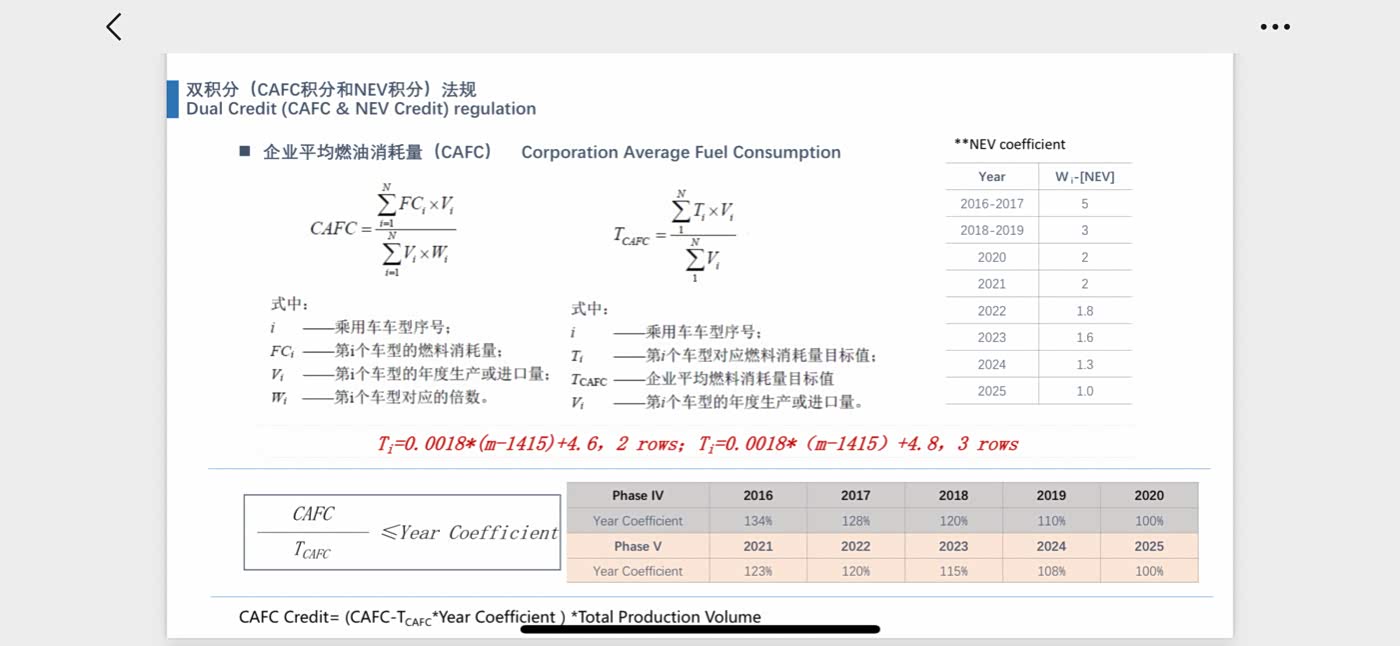Click the 134% year coefficient cell
This screenshot has width=1400, height=646.
[x=757, y=521]
